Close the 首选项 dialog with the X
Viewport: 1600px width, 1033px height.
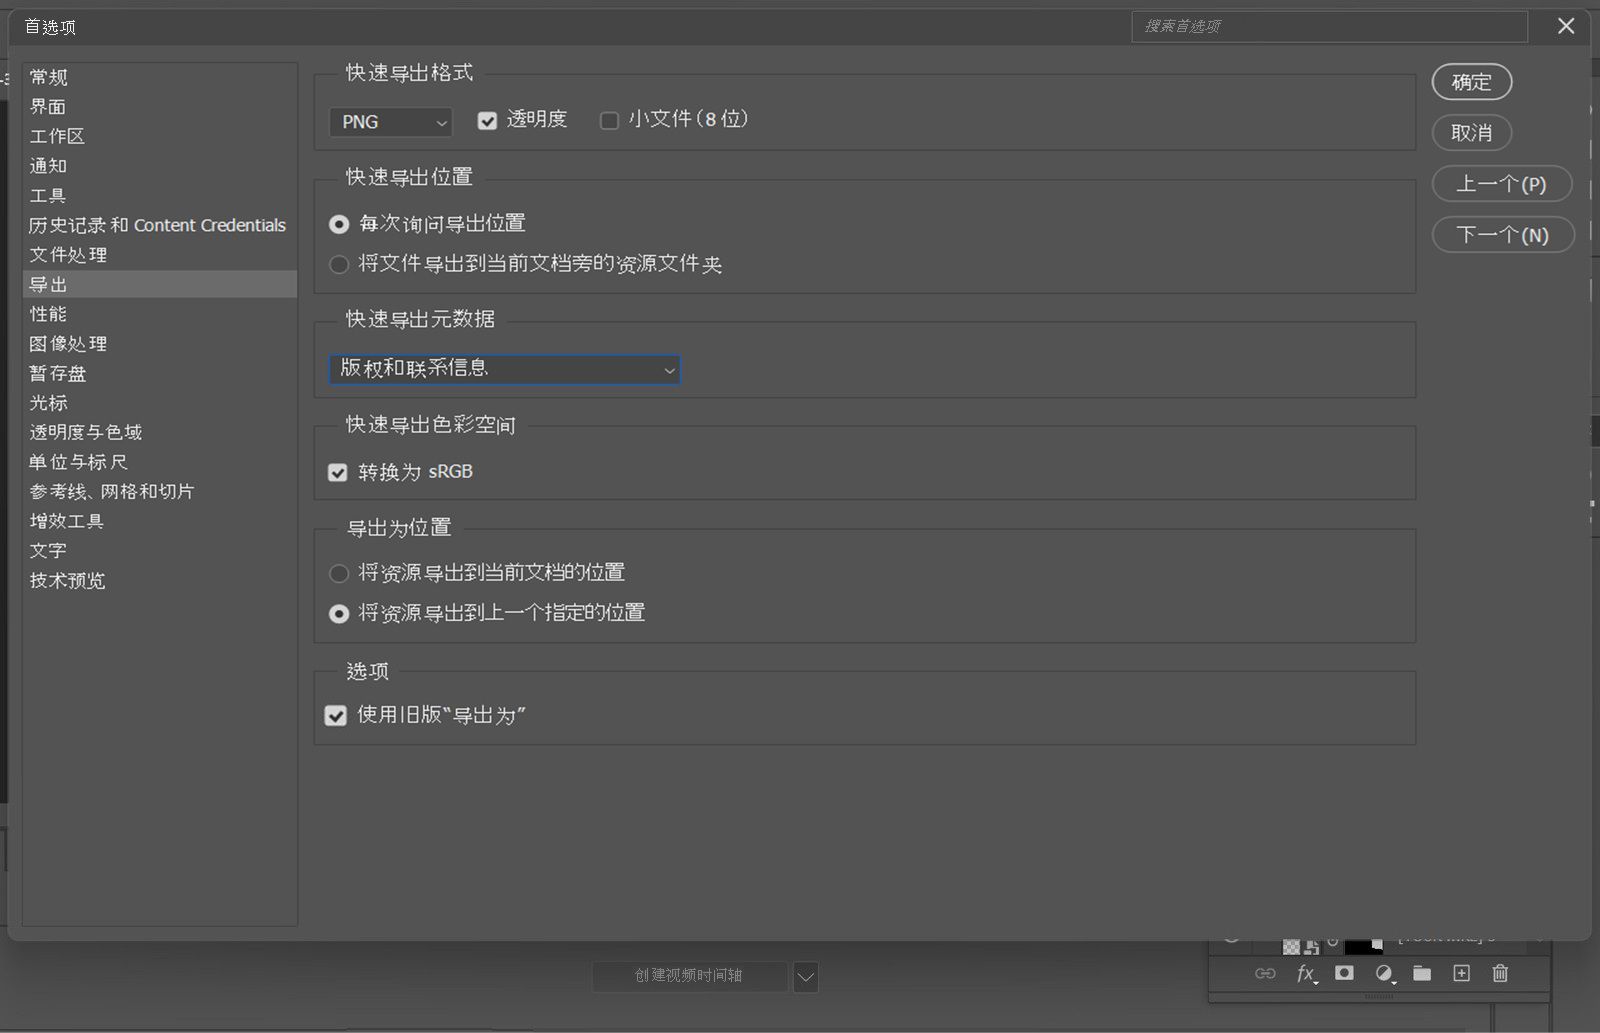(1566, 26)
